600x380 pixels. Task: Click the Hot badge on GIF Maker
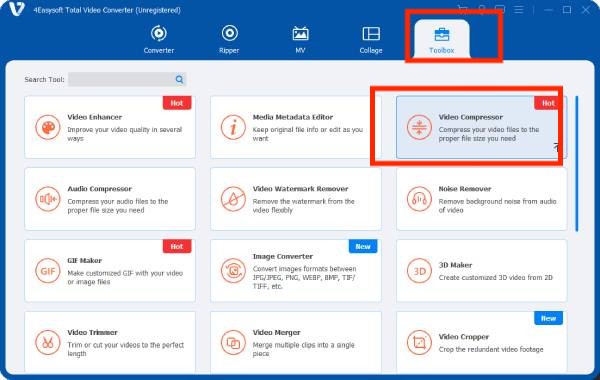tap(177, 246)
